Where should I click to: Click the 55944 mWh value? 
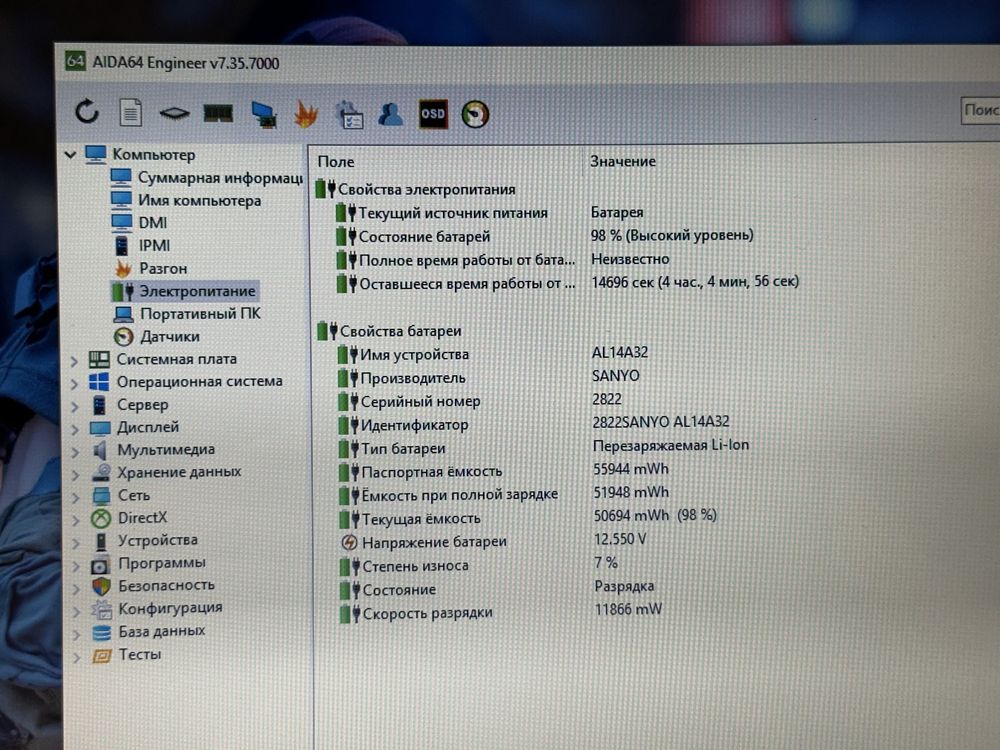(x=631, y=469)
